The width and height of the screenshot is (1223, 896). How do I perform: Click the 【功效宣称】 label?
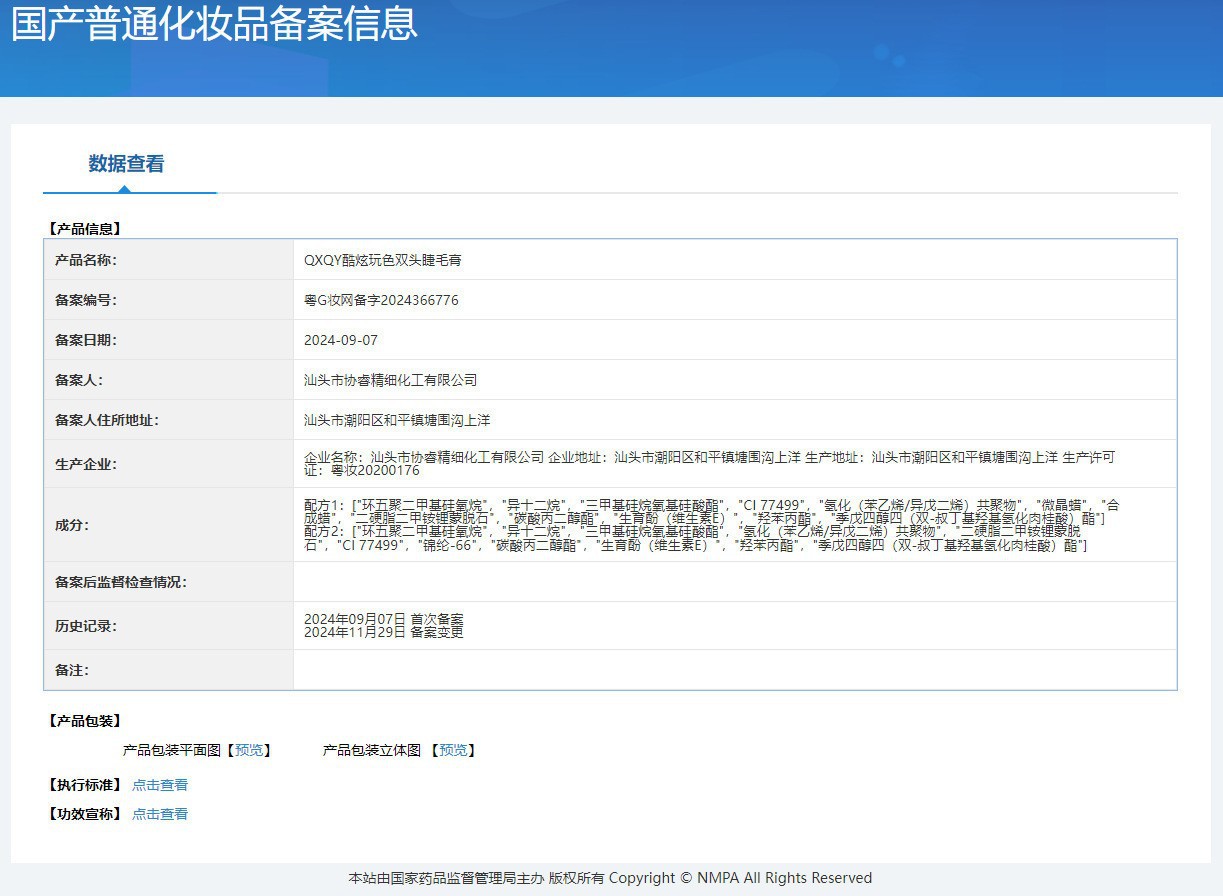pos(85,814)
